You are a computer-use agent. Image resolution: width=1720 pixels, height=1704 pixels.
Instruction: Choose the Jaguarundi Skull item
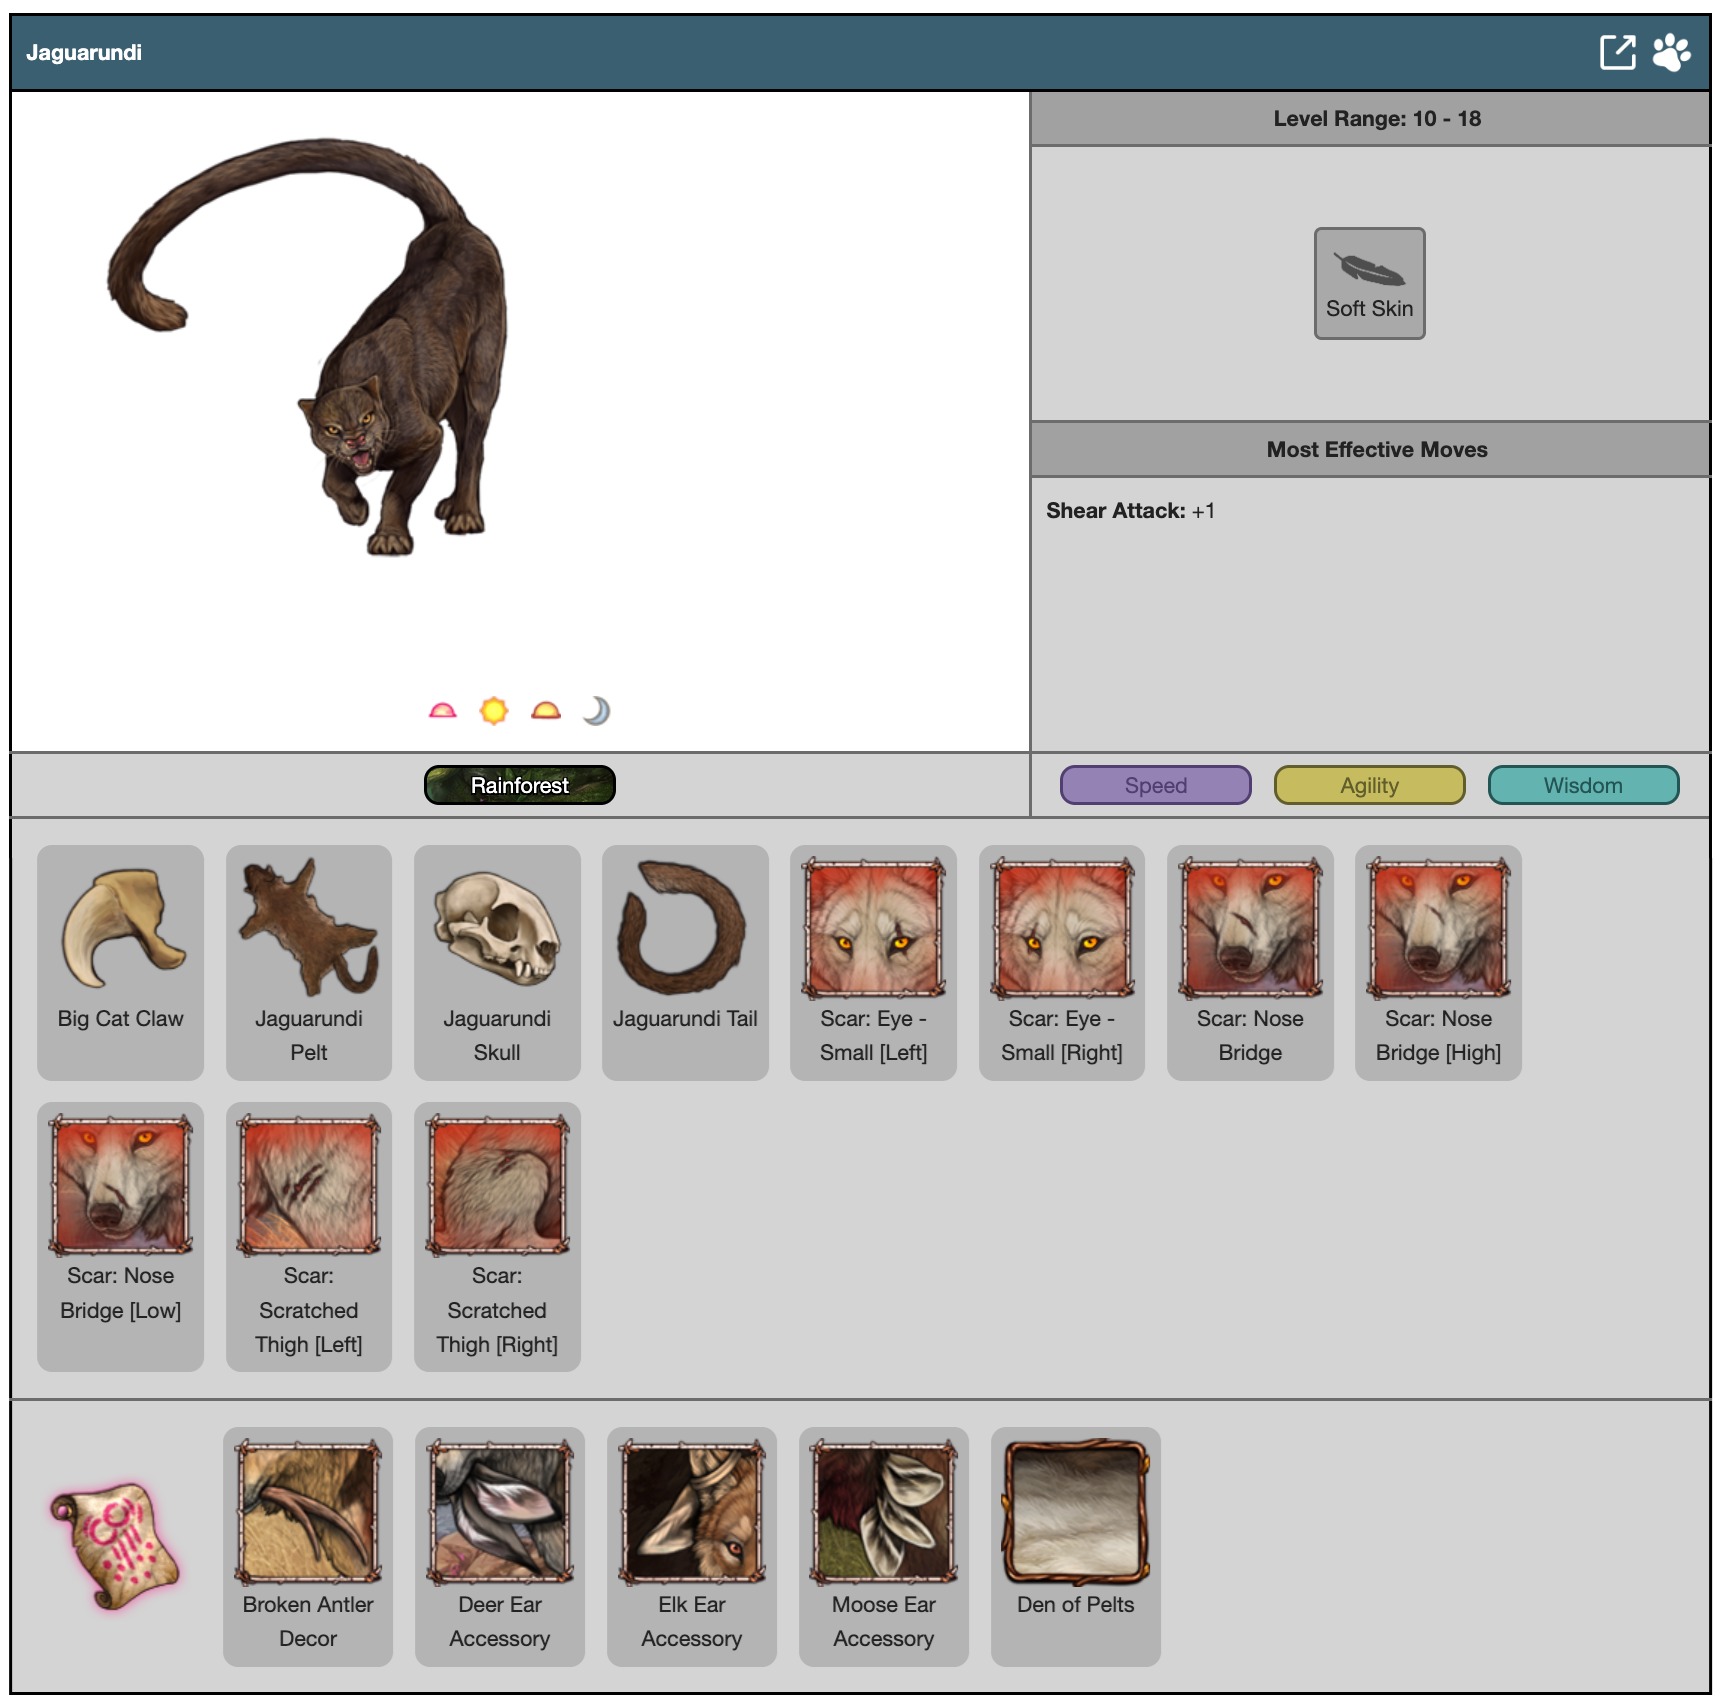[497, 961]
